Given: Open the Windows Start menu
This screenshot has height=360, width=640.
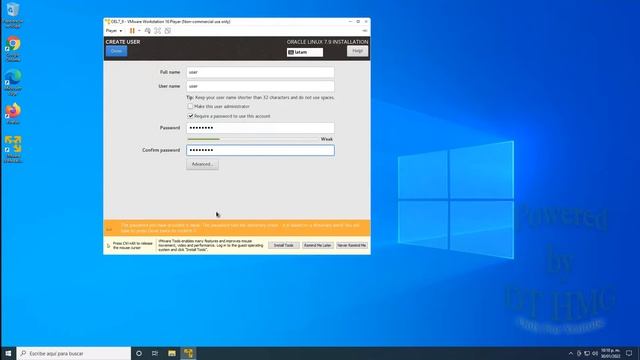Looking at the screenshot, I should (x=8, y=353).
